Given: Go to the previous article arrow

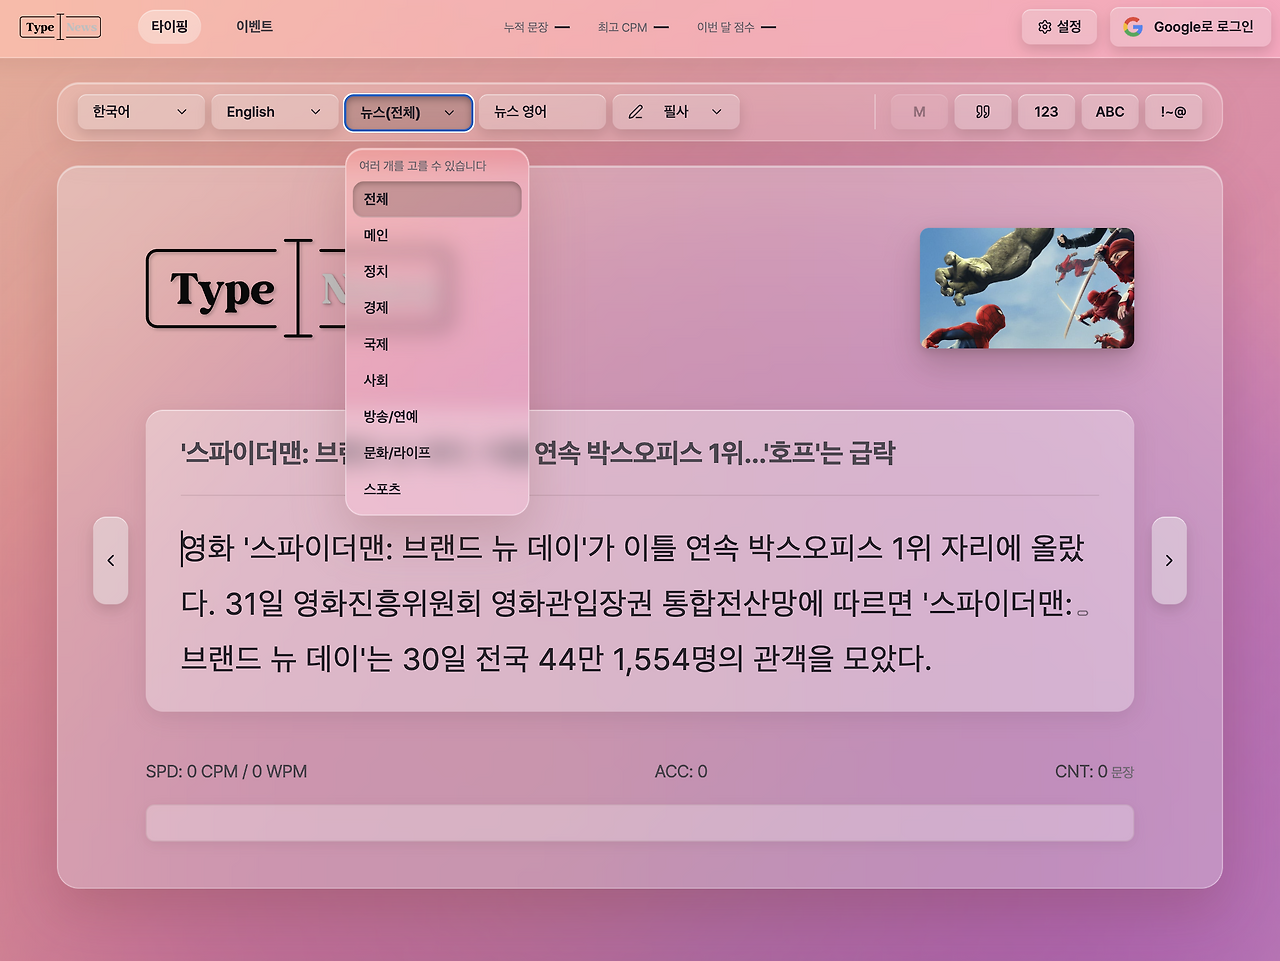Looking at the screenshot, I should pos(111,560).
